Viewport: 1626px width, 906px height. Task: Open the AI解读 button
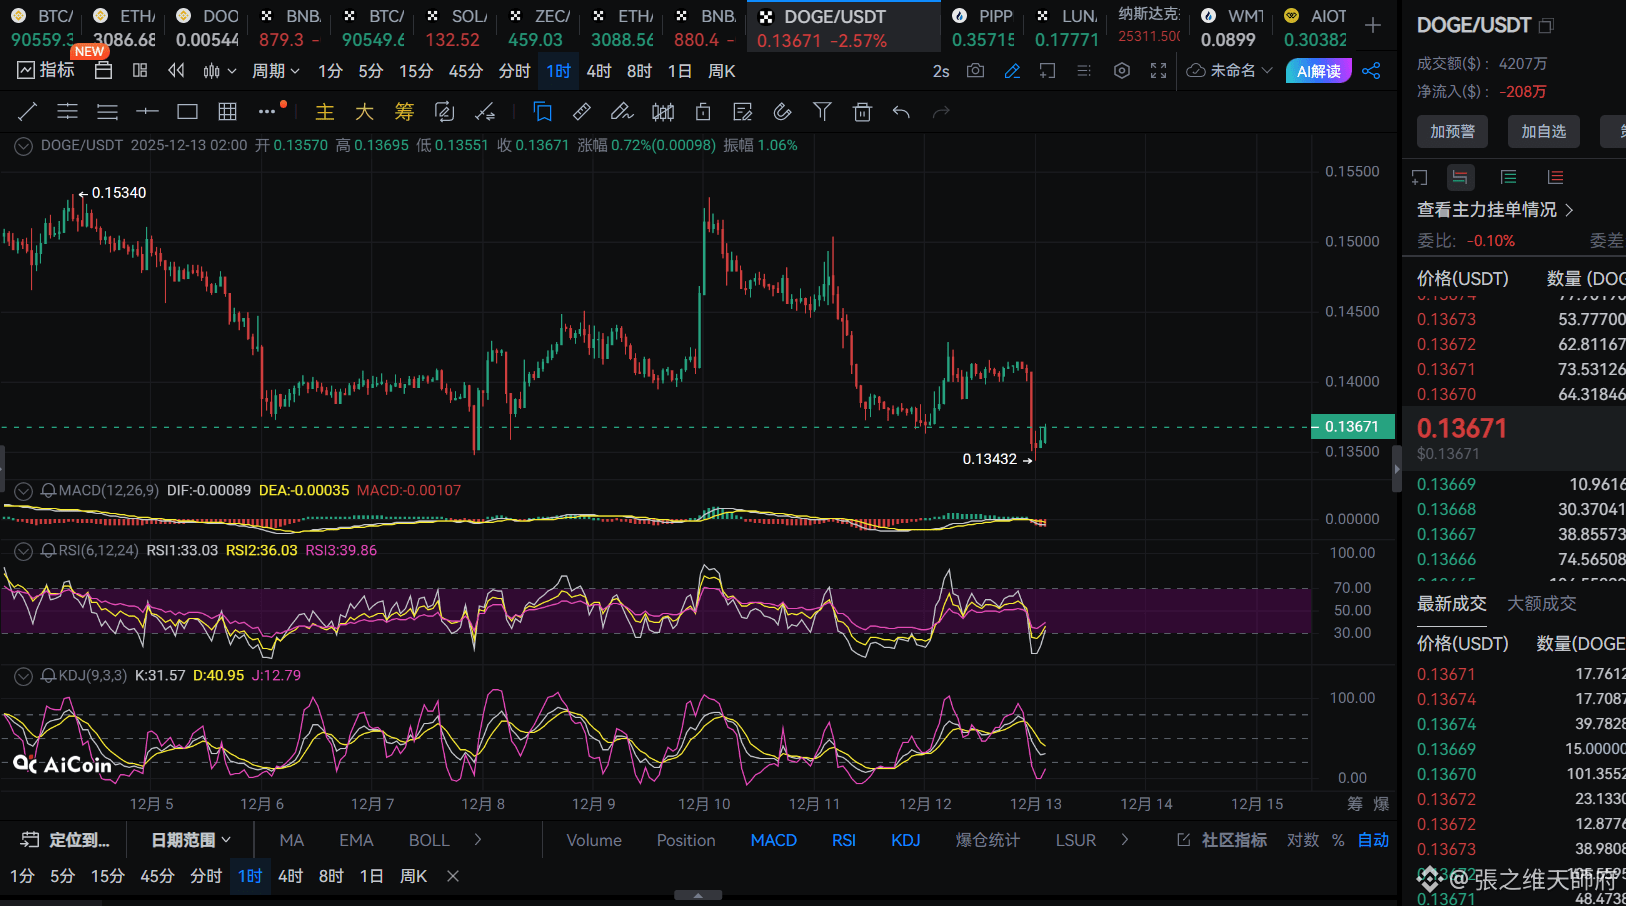click(x=1318, y=71)
